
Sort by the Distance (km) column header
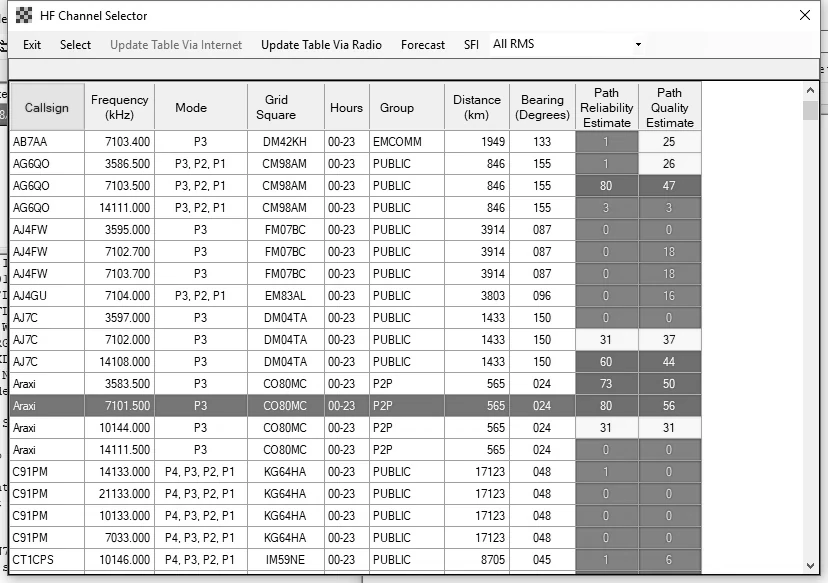pyautogui.click(x=477, y=107)
